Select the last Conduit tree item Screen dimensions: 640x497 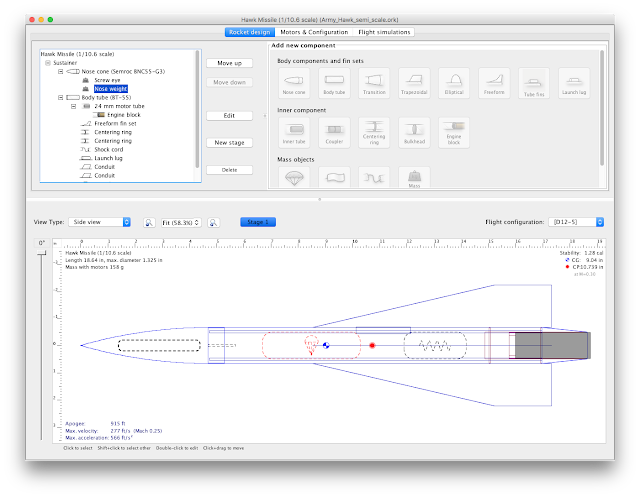(x=104, y=175)
